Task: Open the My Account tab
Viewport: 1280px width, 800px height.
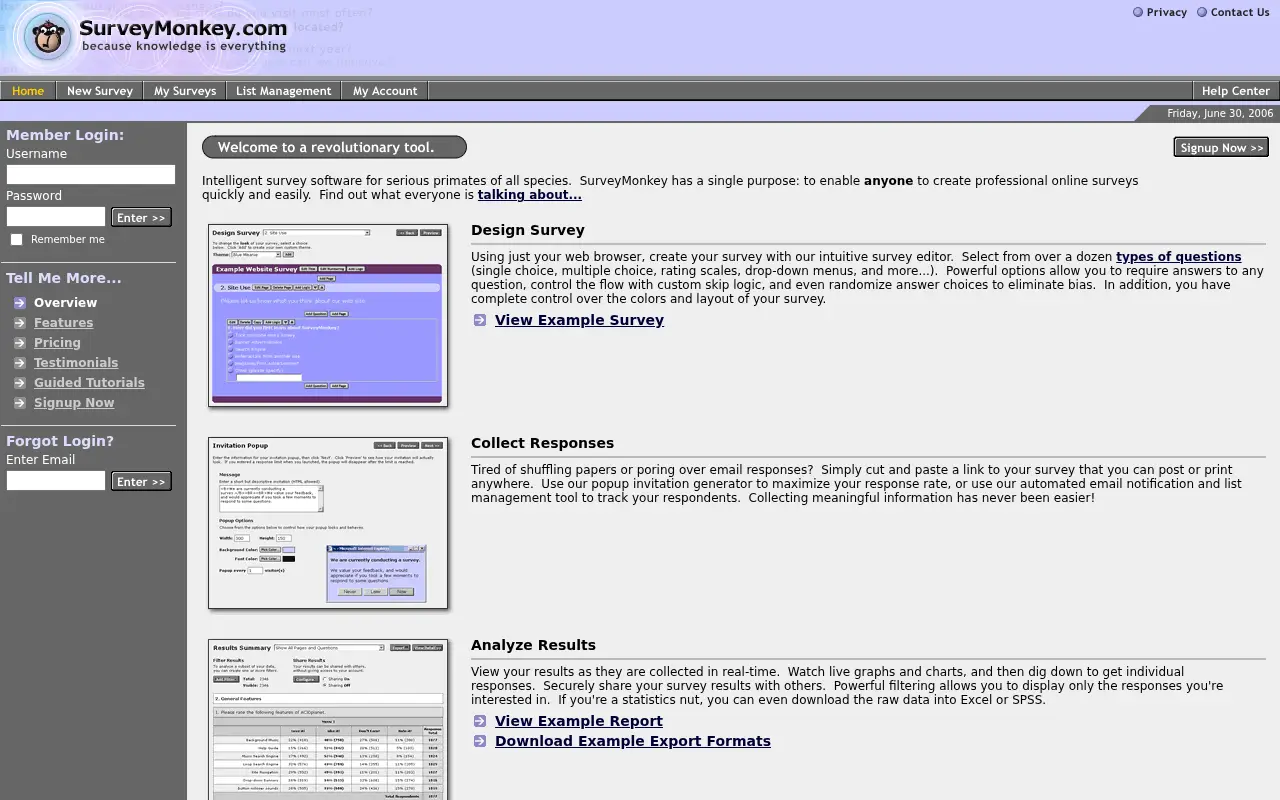Action: coord(385,90)
